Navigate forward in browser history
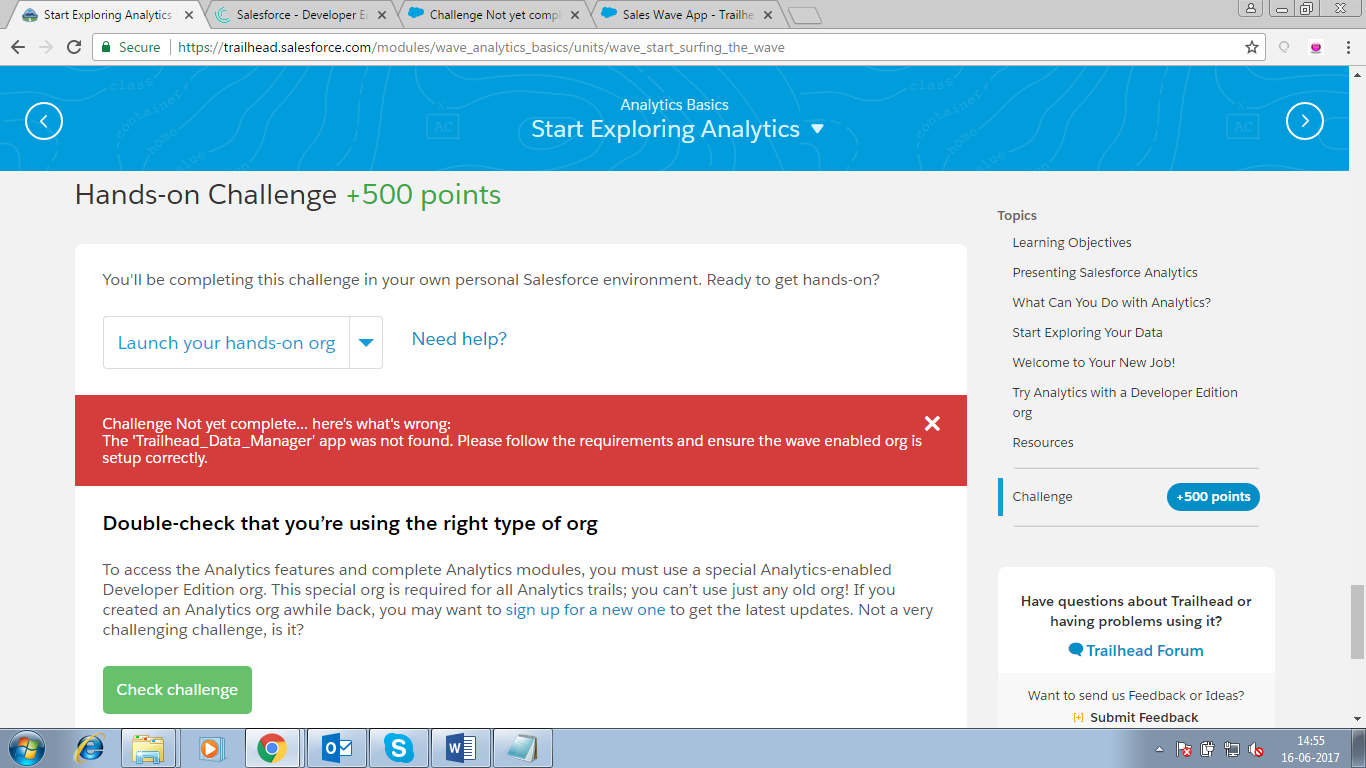The height and width of the screenshot is (768, 1366). pyautogui.click(x=46, y=47)
